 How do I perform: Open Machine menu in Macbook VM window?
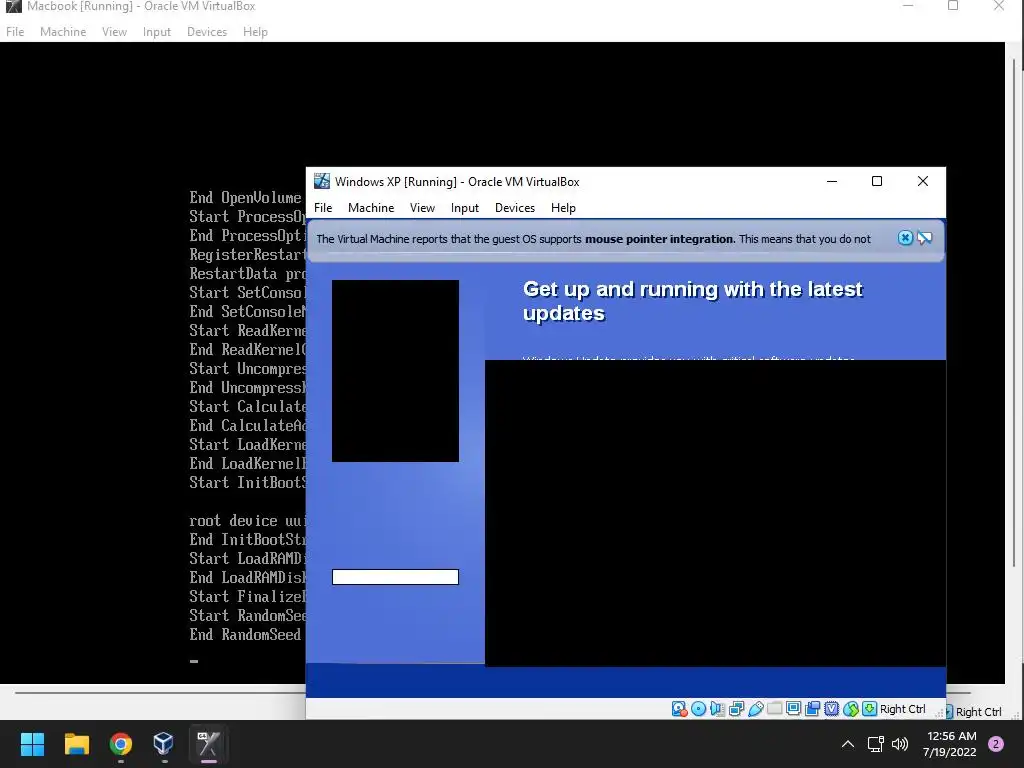63,32
